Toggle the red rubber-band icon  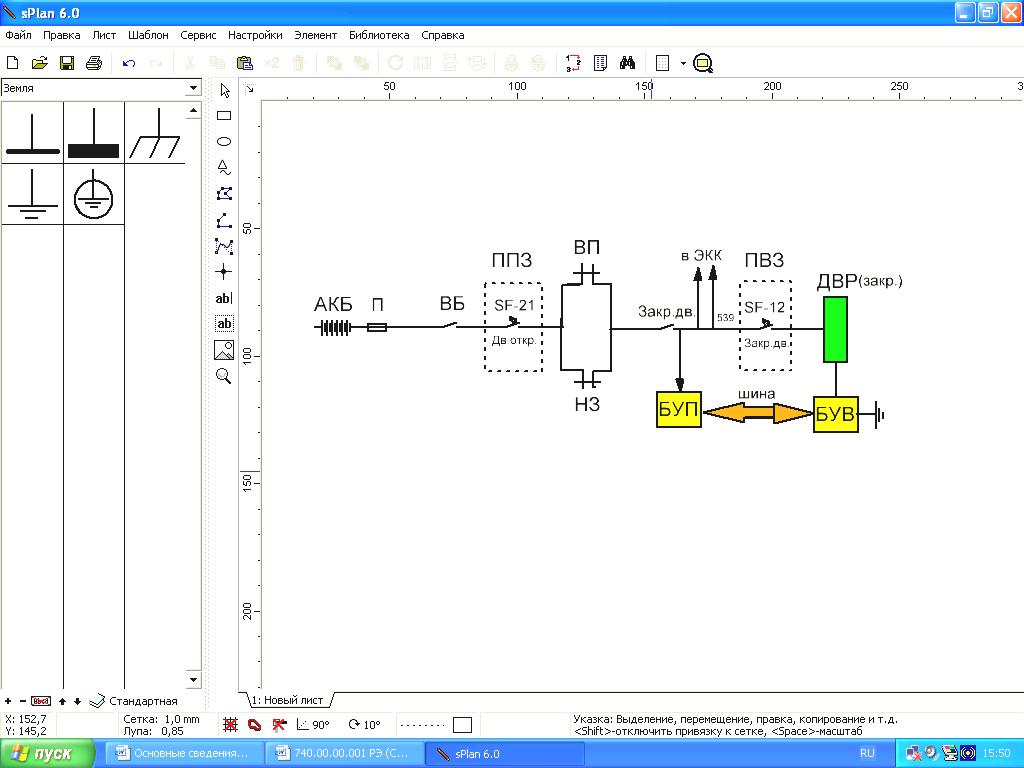click(255, 724)
